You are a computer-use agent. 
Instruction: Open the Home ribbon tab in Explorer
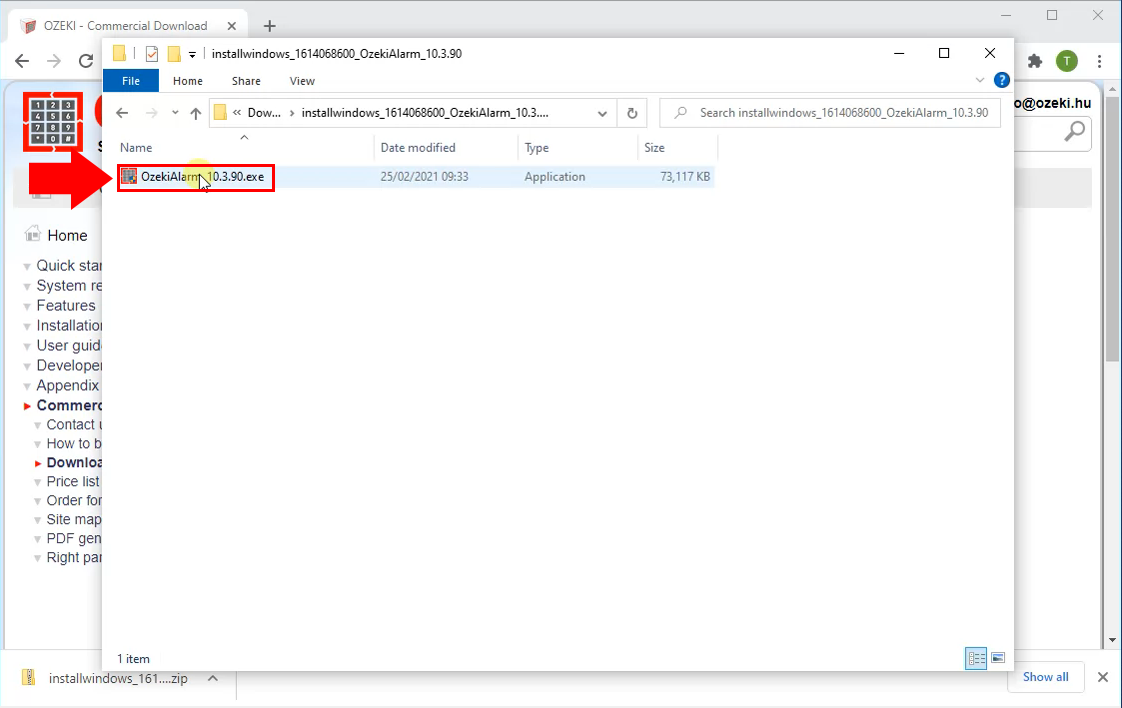click(187, 81)
